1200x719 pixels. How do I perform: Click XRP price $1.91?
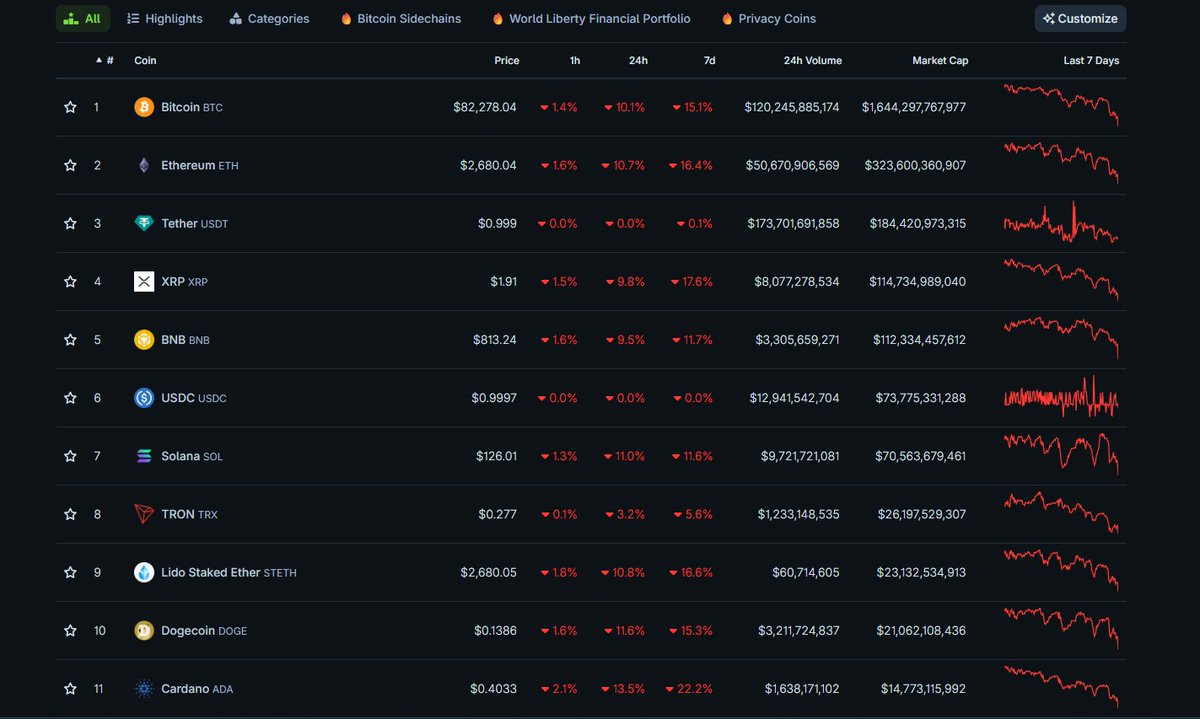click(503, 281)
